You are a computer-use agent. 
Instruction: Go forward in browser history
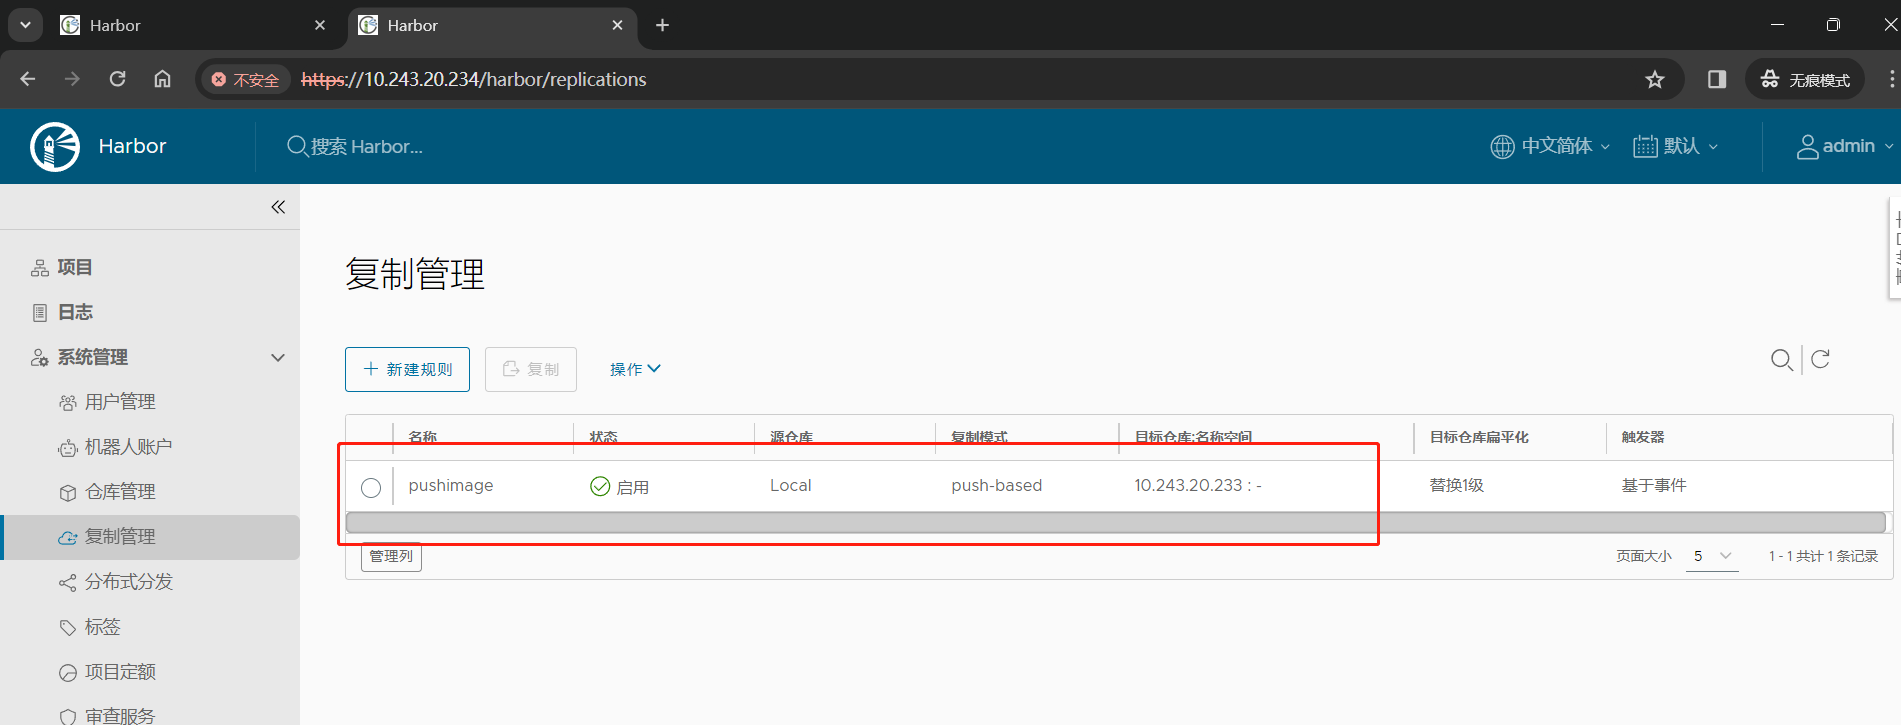(72, 79)
